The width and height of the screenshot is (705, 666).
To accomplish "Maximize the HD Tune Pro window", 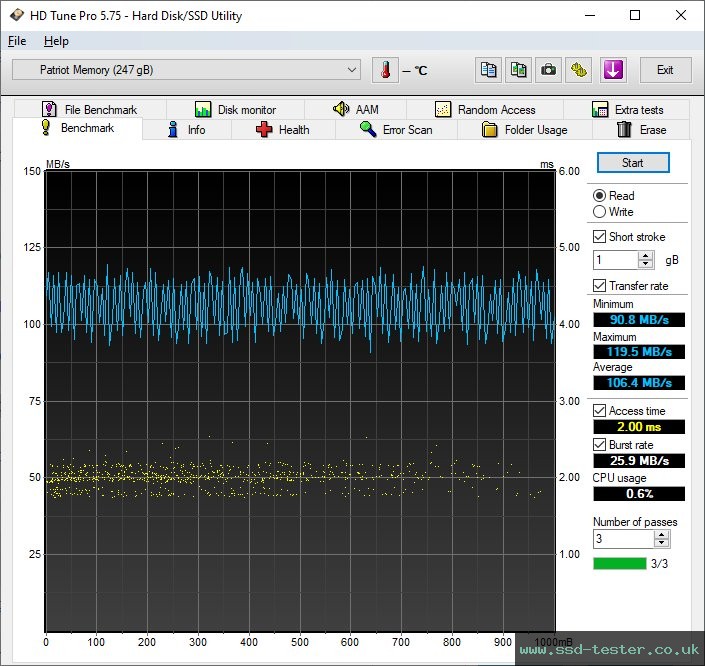I will coord(635,15).
